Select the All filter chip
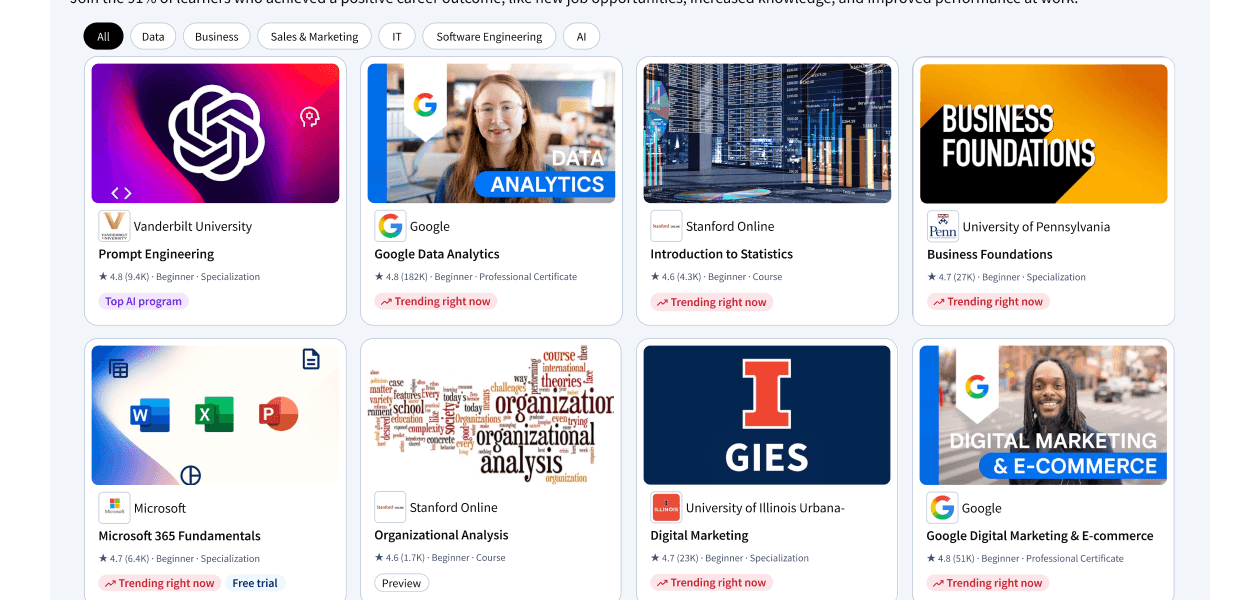The height and width of the screenshot is (600, 1260). pos(104,37)
